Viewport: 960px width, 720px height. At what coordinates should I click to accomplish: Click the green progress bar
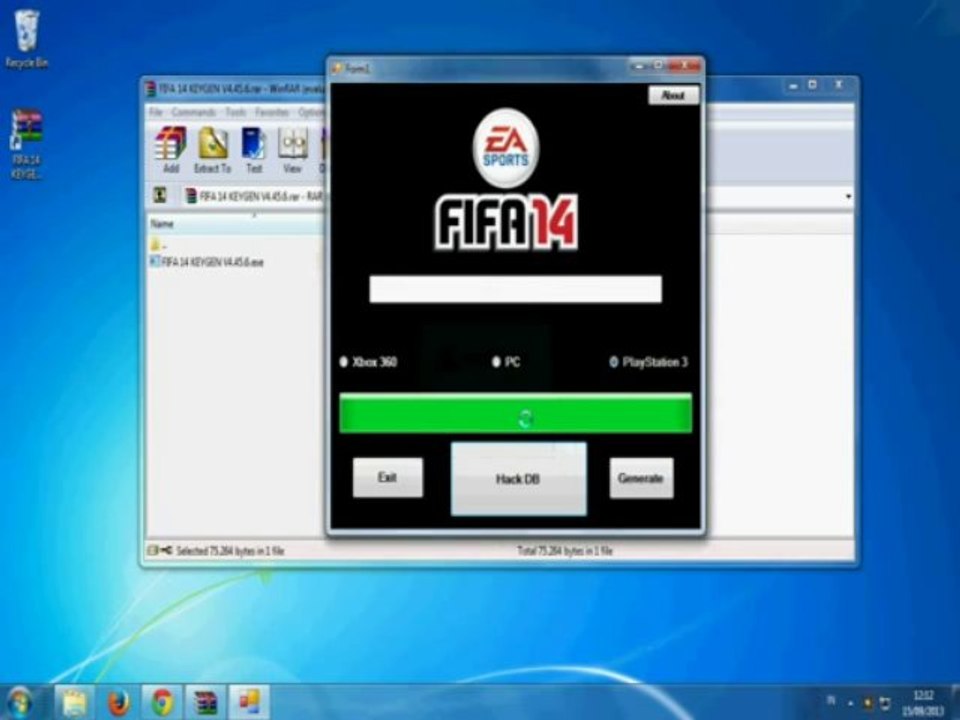click(516, 414)
